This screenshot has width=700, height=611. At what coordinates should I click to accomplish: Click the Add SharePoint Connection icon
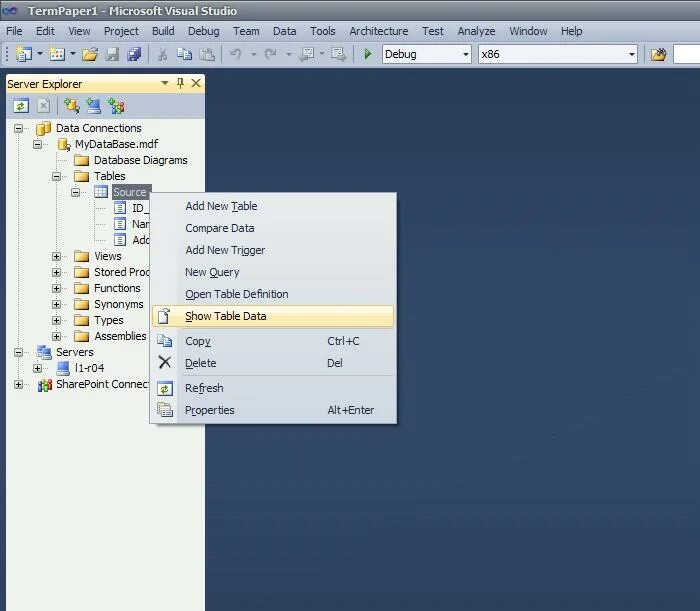pos(117,106)
